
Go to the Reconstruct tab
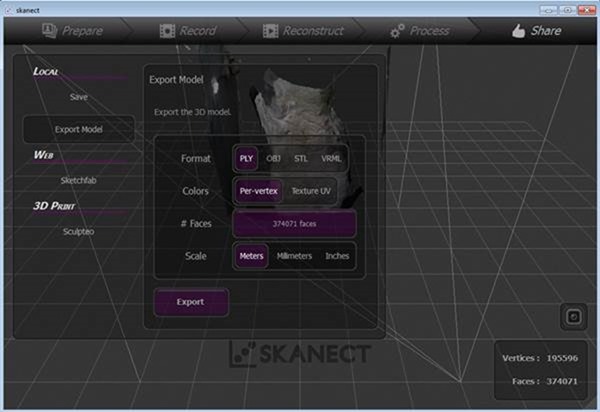coord(303,31)
